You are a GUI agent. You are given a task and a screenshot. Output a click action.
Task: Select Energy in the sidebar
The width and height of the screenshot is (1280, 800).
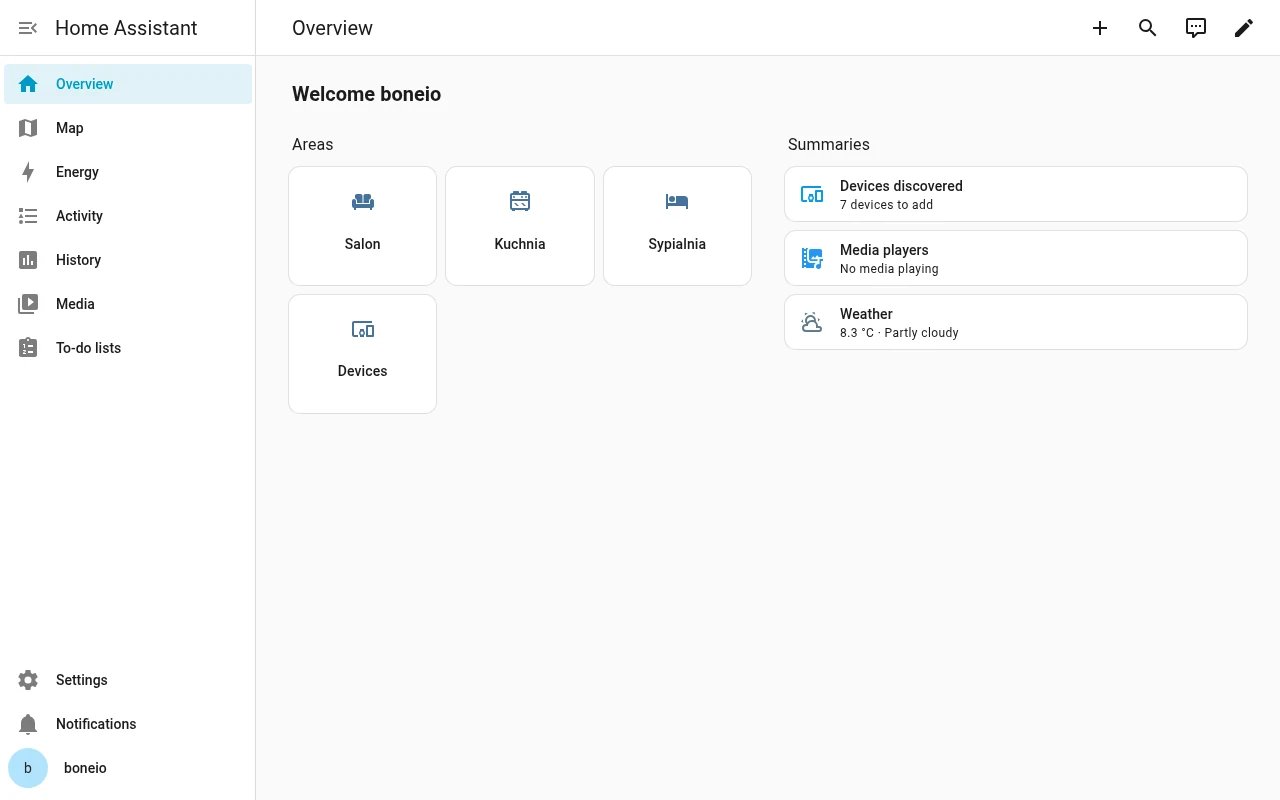(x=128, y=172)
